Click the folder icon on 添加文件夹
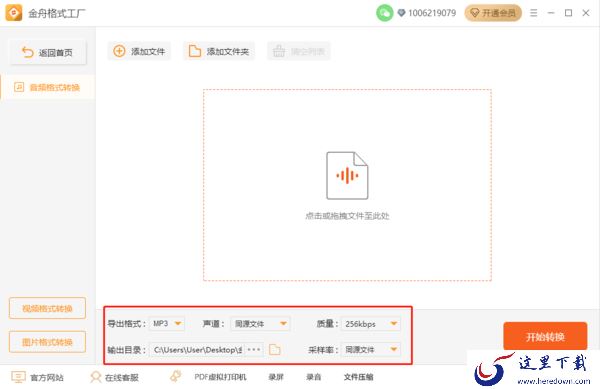The width and height of the screenshot is (600, 389). pos(195,51)
